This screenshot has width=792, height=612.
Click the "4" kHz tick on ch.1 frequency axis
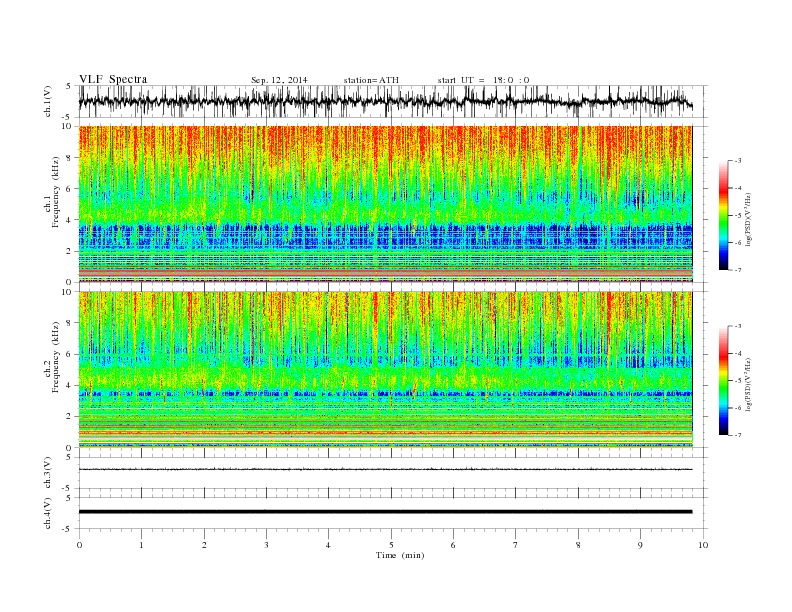click(x=70, y=220)
